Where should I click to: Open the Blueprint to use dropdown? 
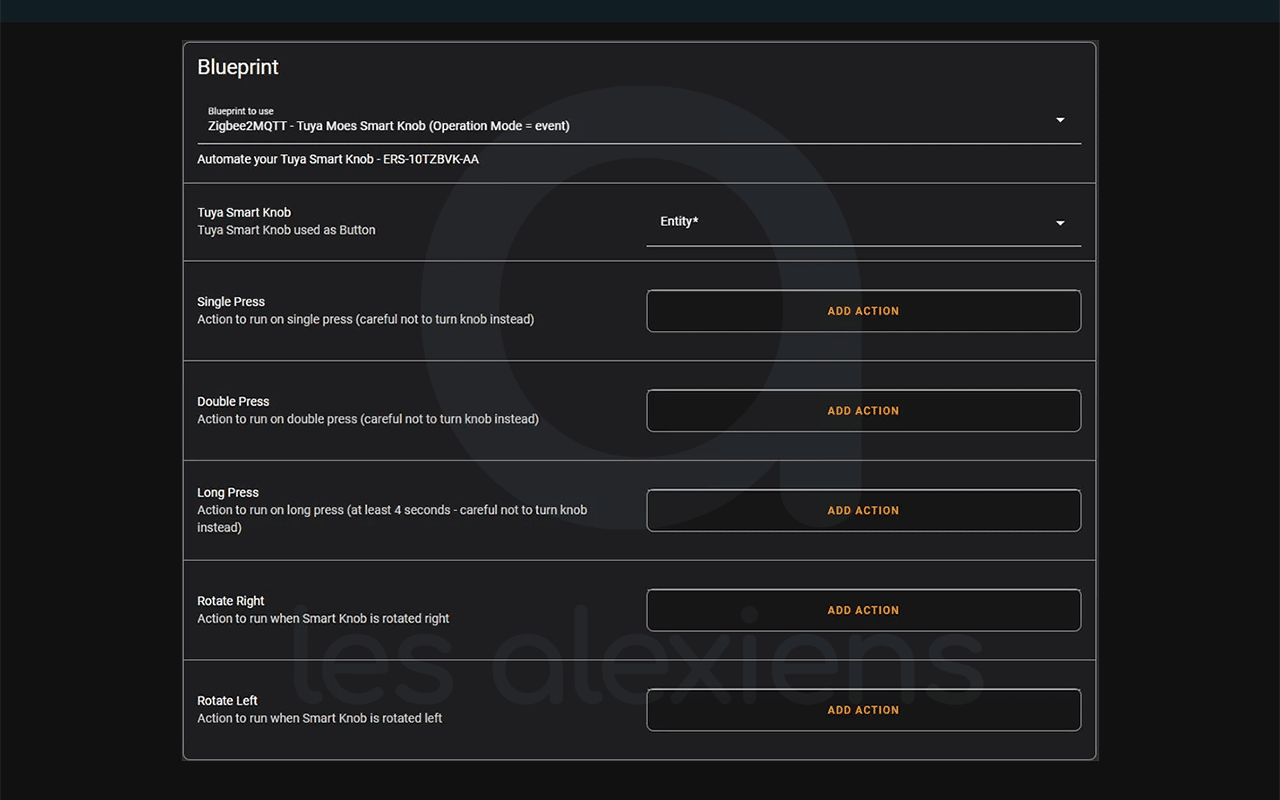tap(639, 120)
